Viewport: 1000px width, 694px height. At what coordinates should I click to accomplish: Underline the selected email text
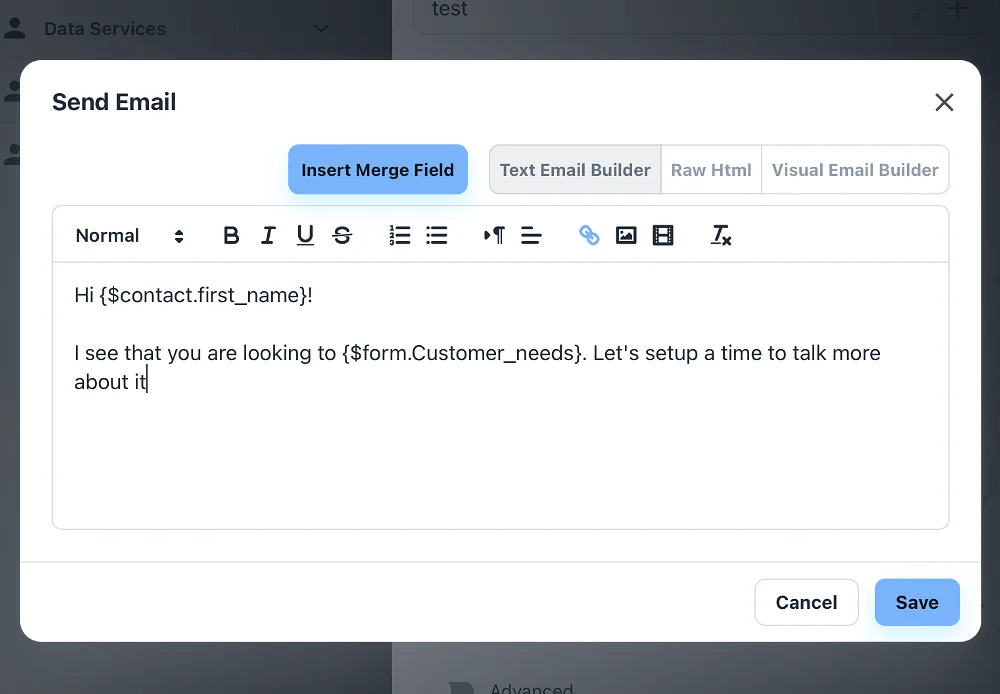coord(305,236)
